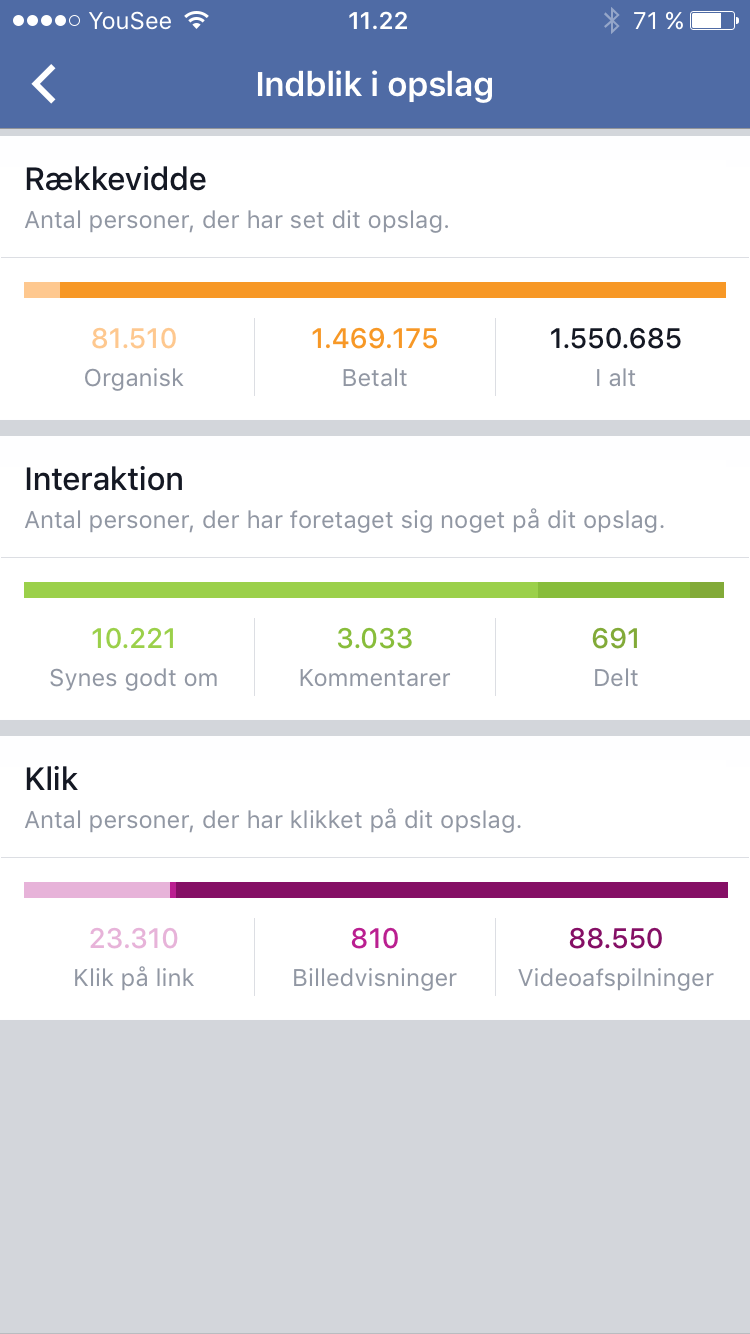Image resolution: width=750 pixels, height=1334 pixels.
Task: Select the Betalt reach count 1.469.175
Action: click(x=375, y=339)
